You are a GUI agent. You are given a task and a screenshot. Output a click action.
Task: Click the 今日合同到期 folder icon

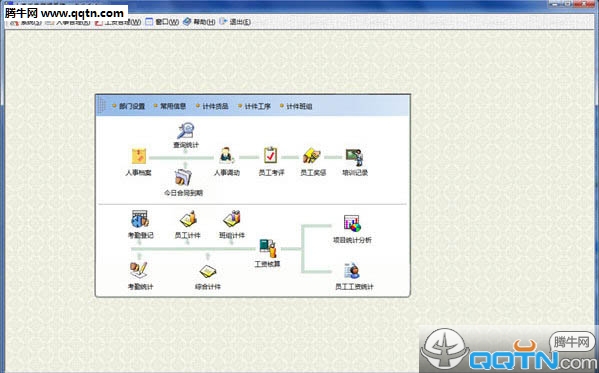[x=183, y=177]
